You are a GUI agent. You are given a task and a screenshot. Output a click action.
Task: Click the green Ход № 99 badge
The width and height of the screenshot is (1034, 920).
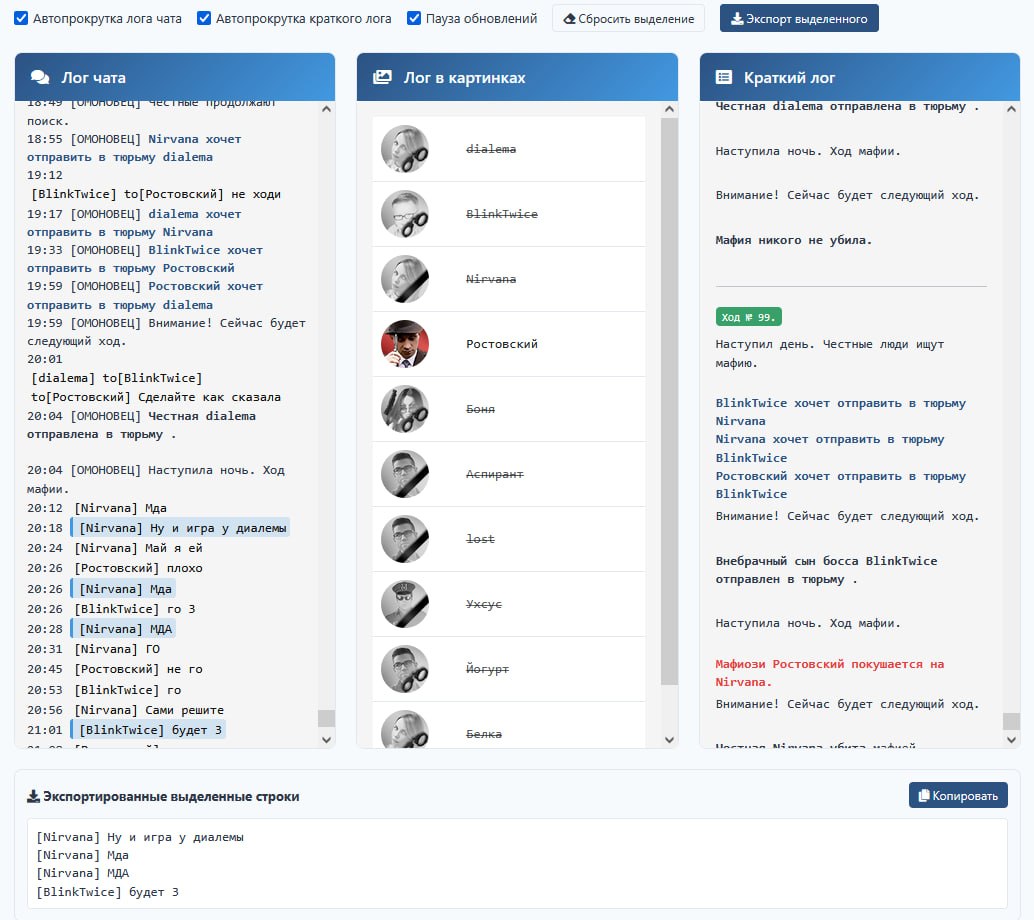[748, 317]
